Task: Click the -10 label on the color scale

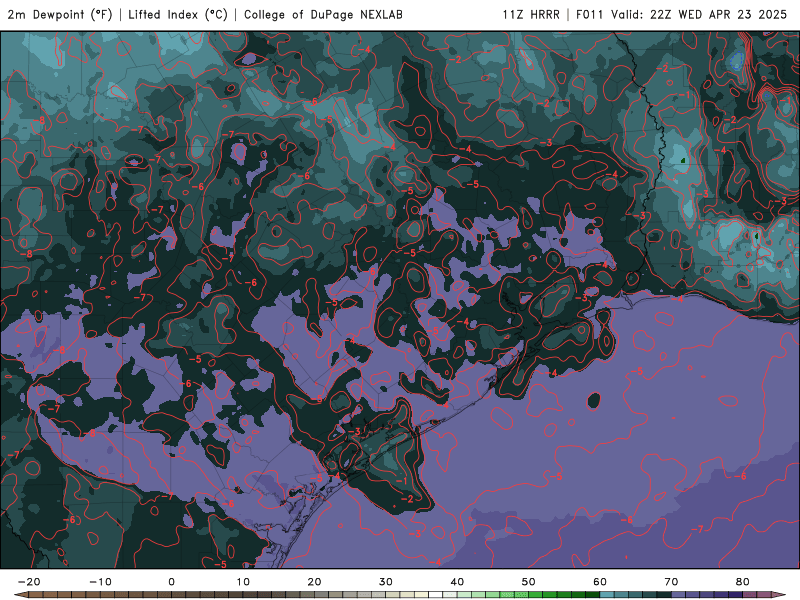Action: coord(100,582)
